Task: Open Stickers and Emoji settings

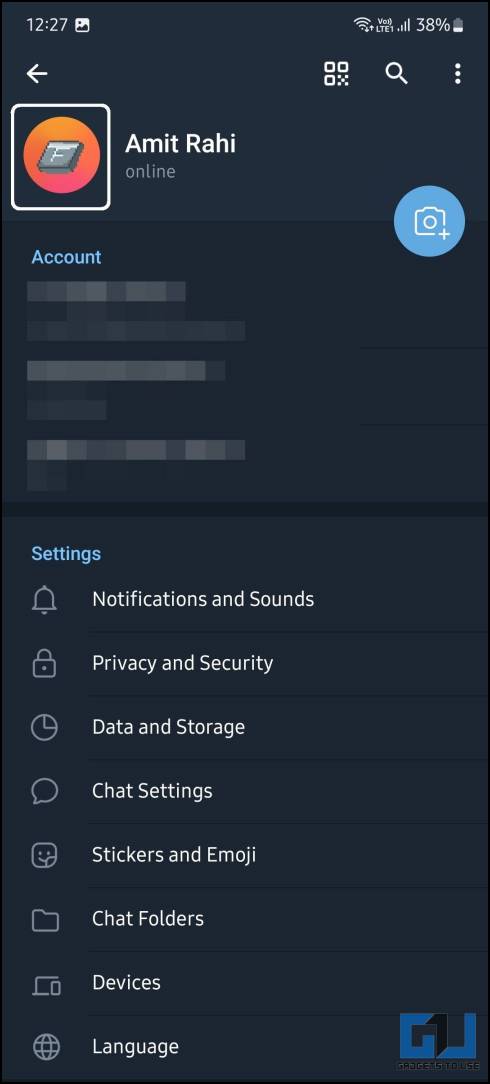Action: 245,855
